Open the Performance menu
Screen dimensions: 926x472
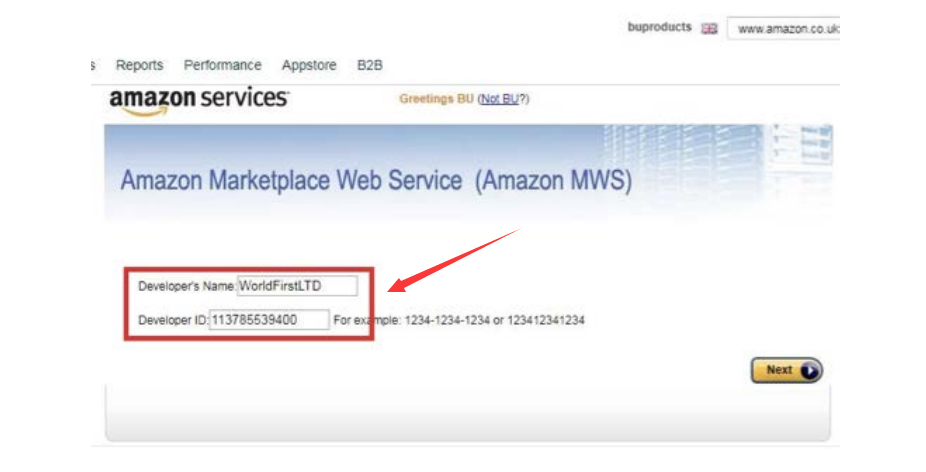coord(223,65)
